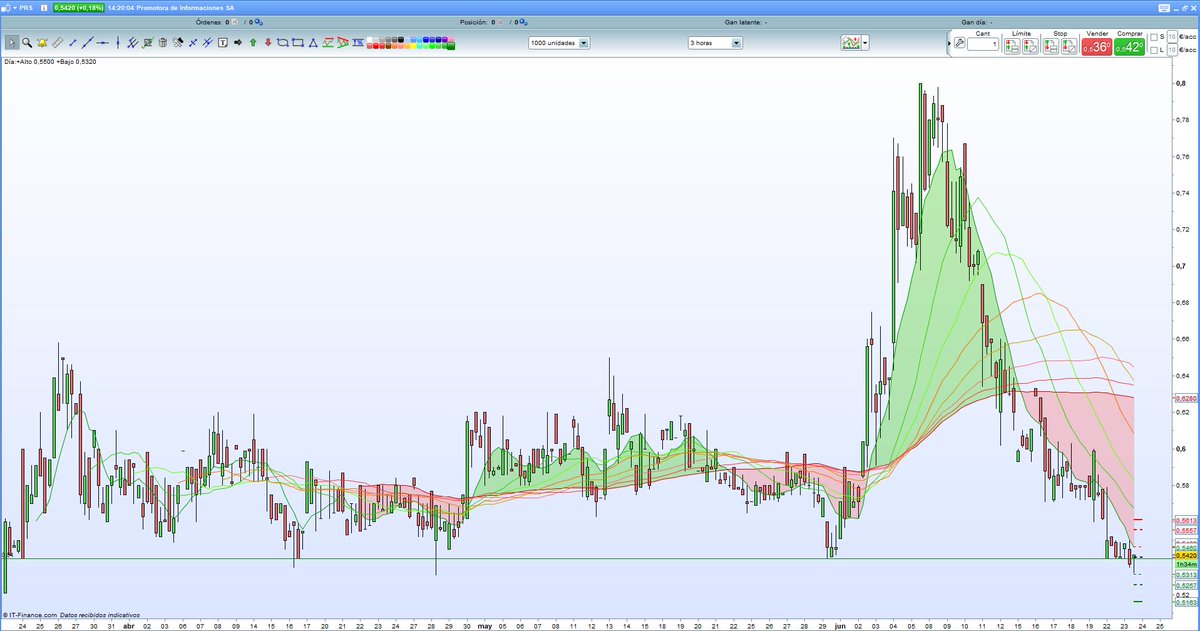
Task: Click inside the Cant quantity input field
Action: tap(983, 44)
